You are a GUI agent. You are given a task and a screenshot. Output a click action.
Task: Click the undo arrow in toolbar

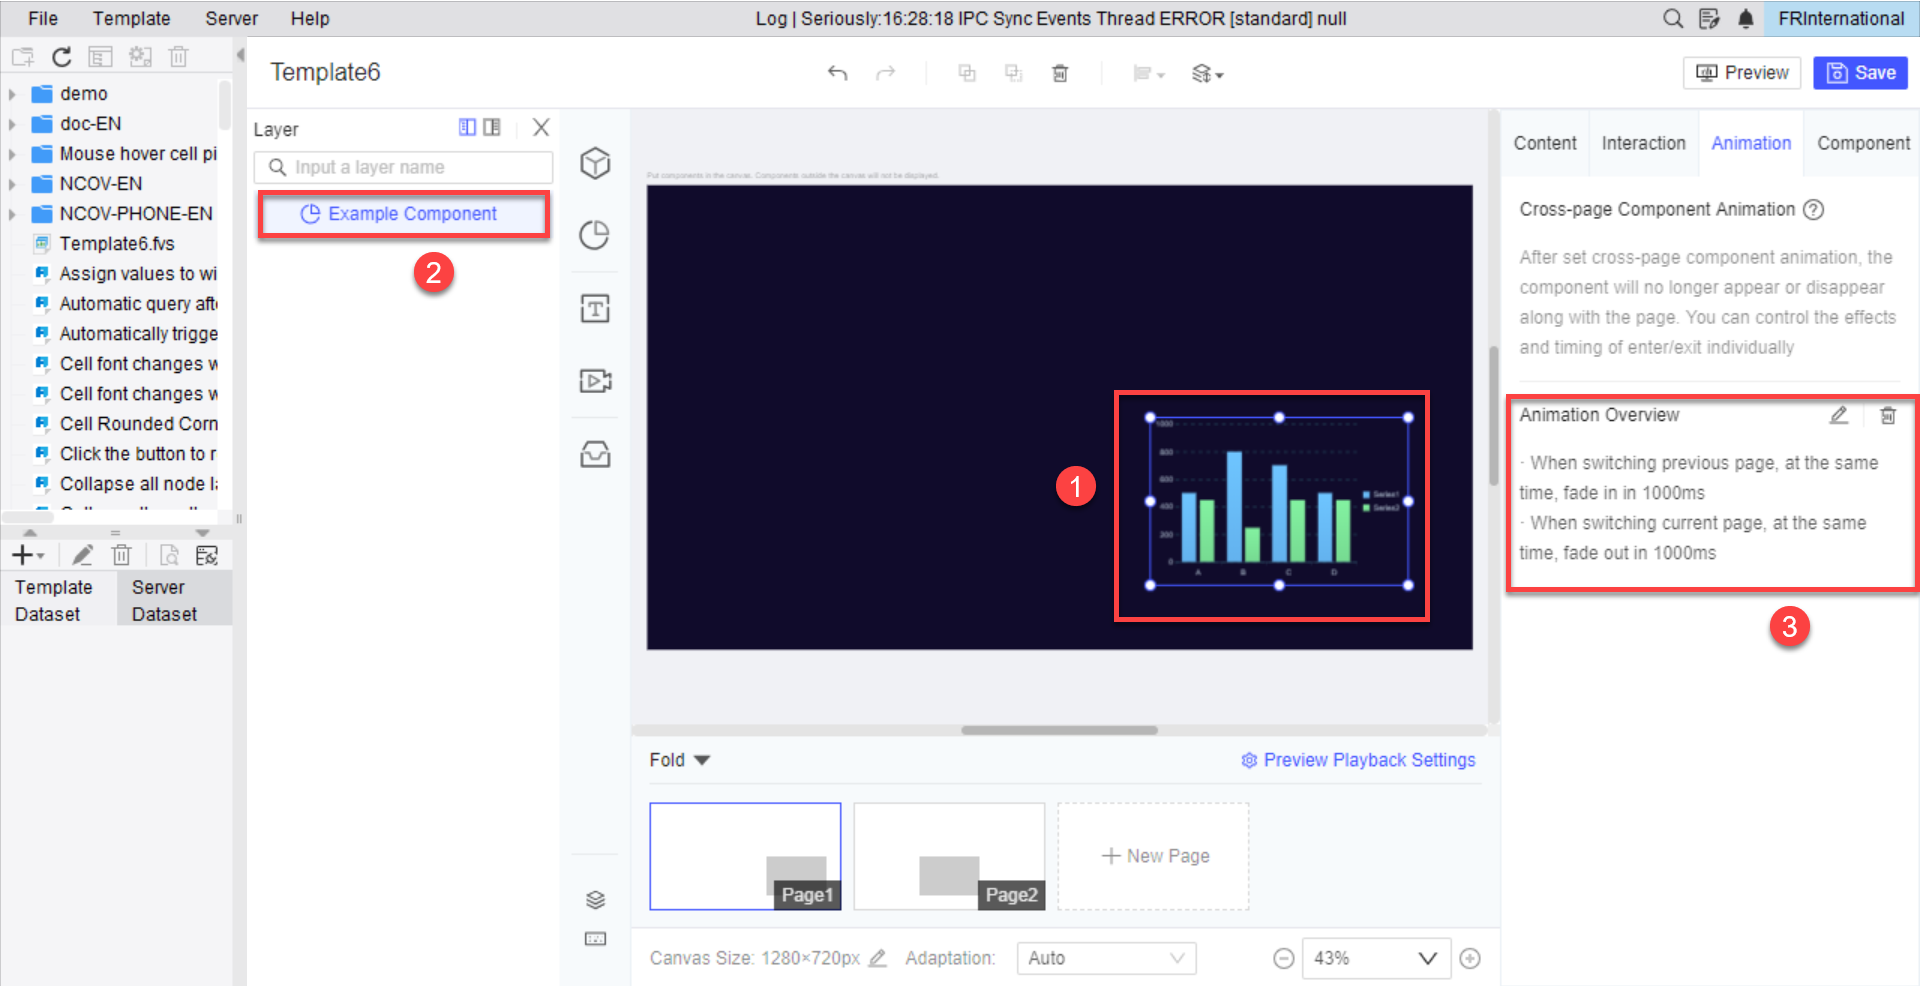pos(838,73)
